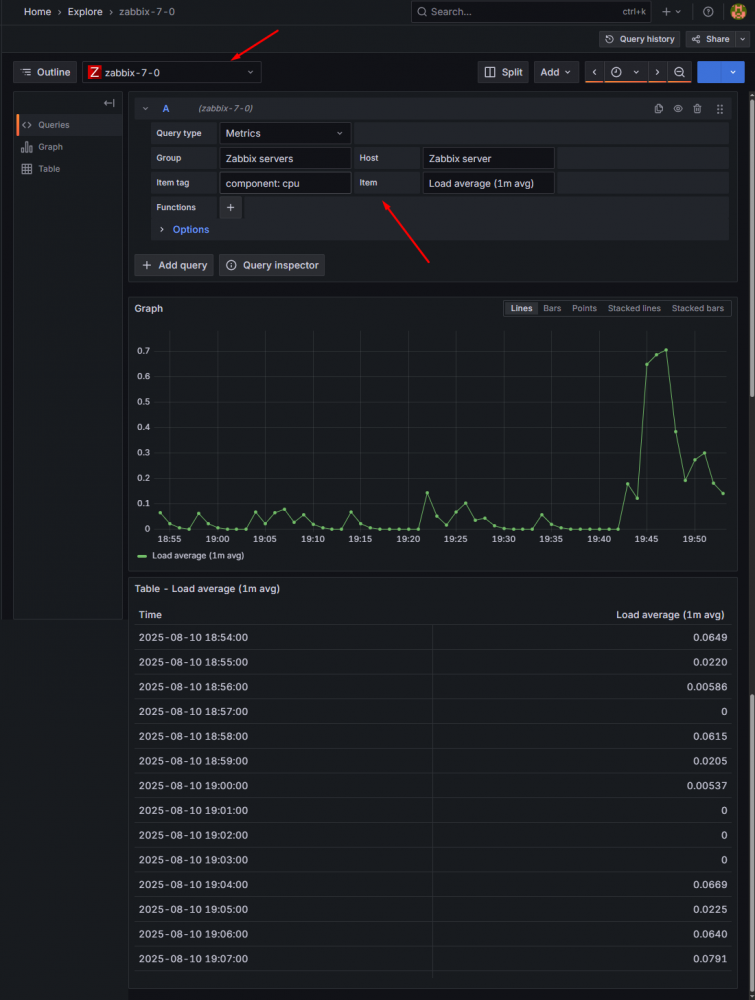The height and width of the screenshot is (1000, 755).
Task: Duplicate query A with copy icon
Action: click(x=659, y=108)
